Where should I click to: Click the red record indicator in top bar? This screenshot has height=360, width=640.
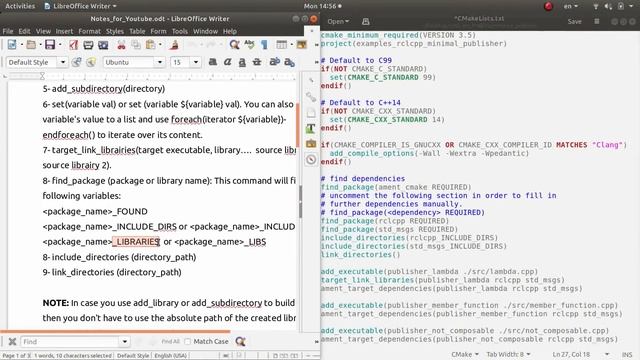click(x=548, y=6)
